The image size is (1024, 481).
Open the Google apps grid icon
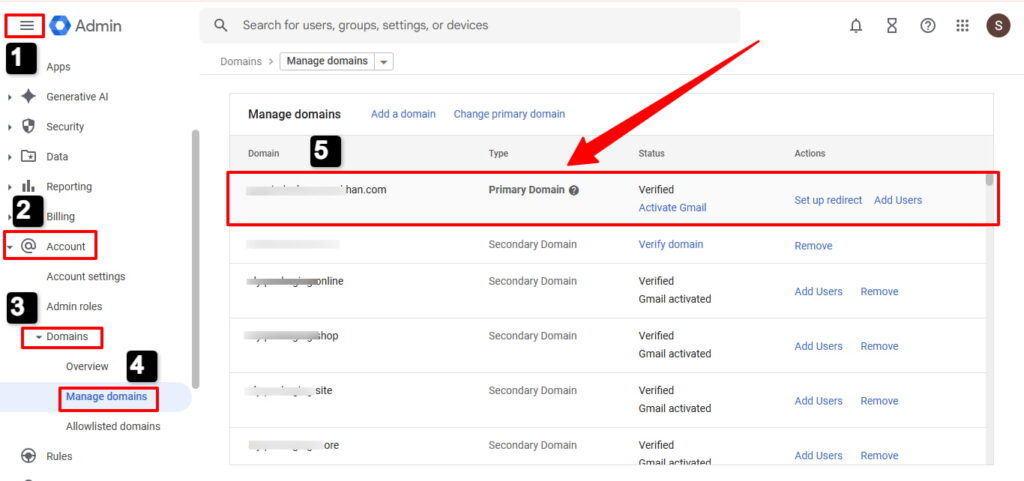pyautogui.click(x=963, y=26)
